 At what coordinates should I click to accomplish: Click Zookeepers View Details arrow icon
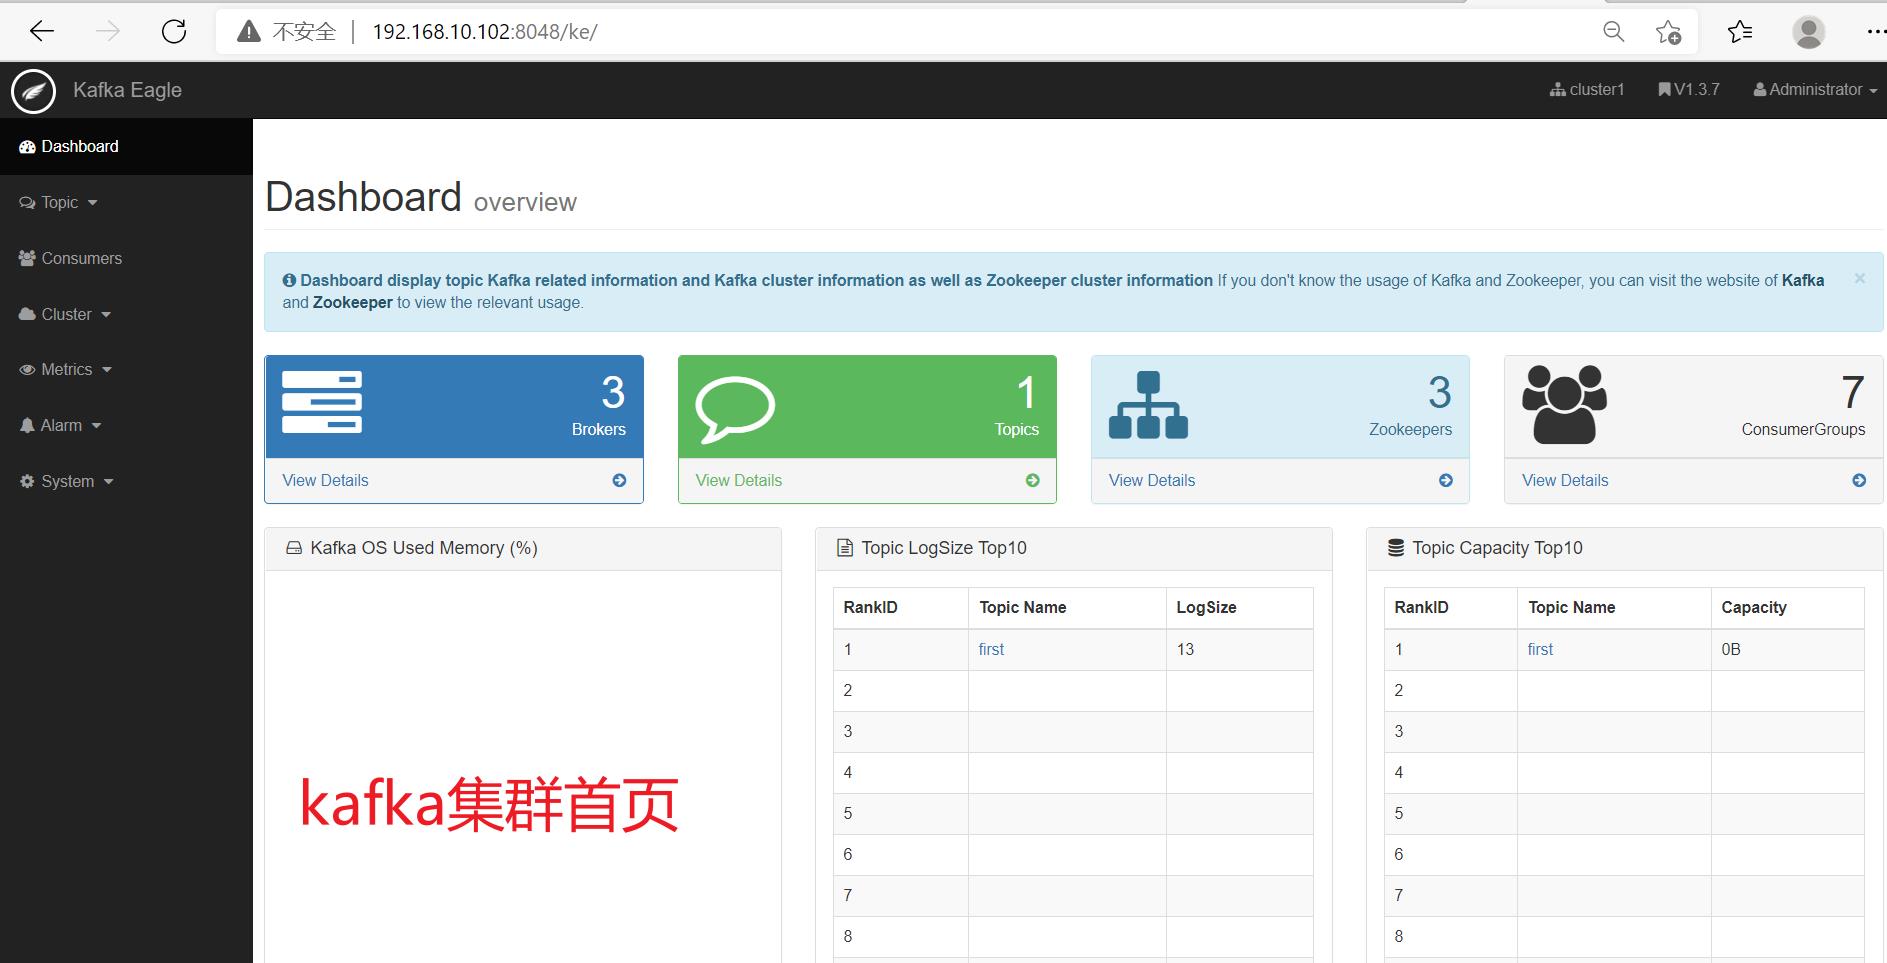coord(1445,481)
